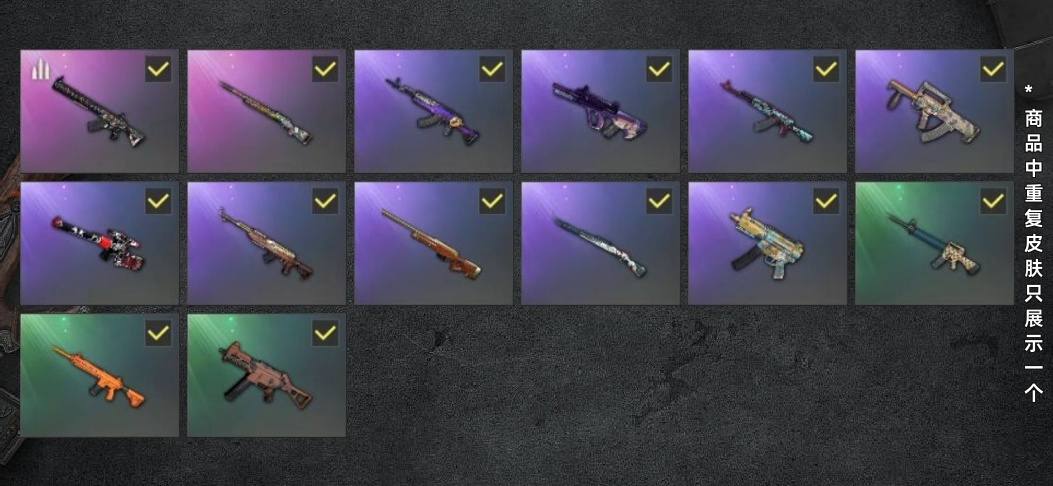1053x486 pixels.
Task: Select the red and black sniper rifle skin
Action: tap(99, 243)
